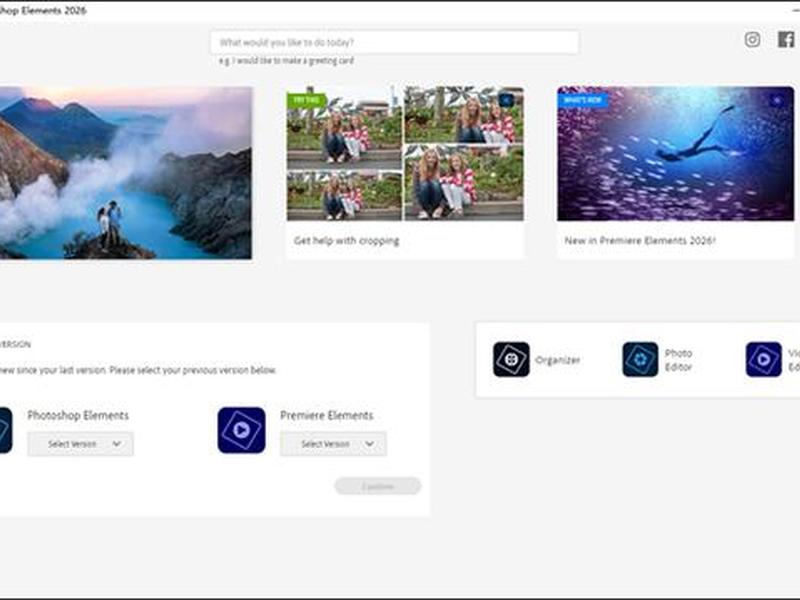Click the 'e.g. I would like to make a greeting card' hint
The width and height of the screenshot is (800, 600).
[286, 61]
